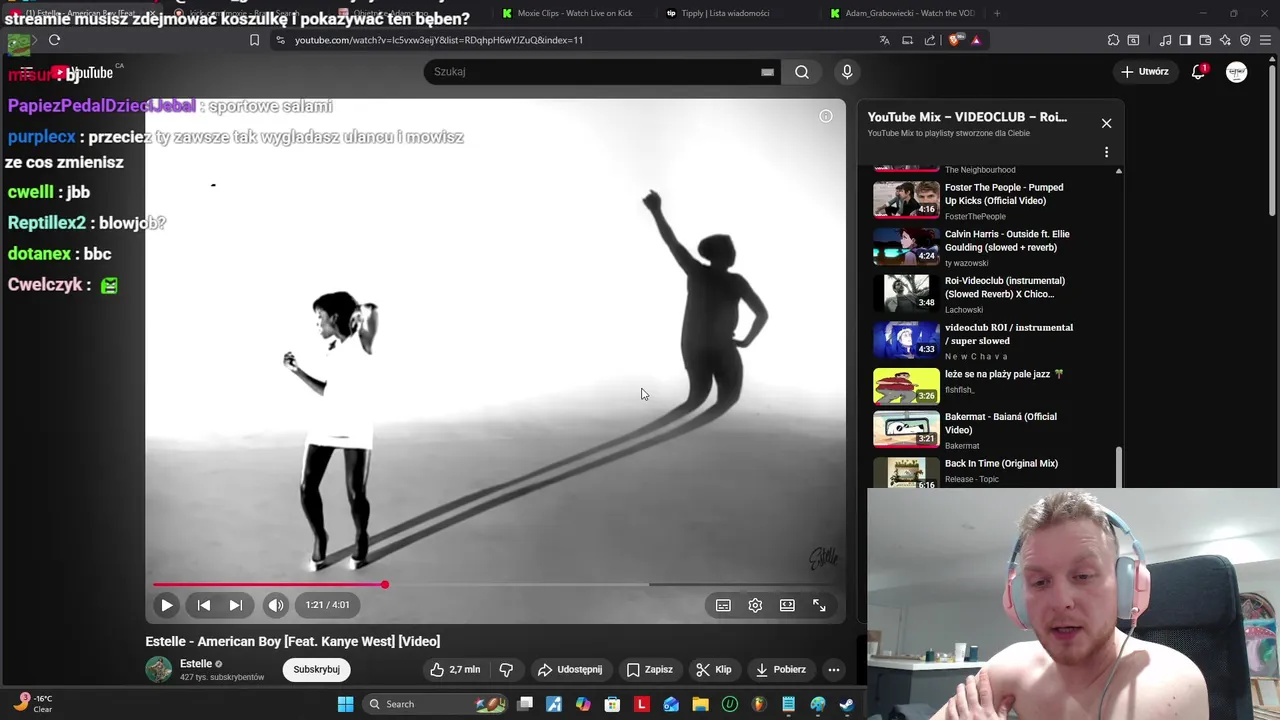Open a new browser tab with plus

pyautogui.click(x=997, y=13)
